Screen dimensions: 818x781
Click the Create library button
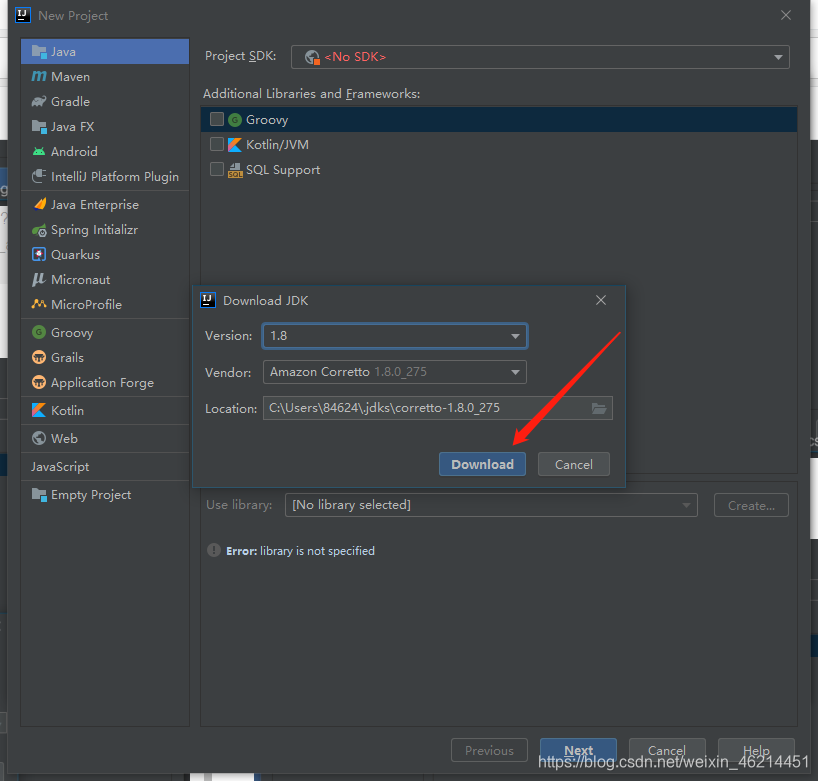coord(751,505)
